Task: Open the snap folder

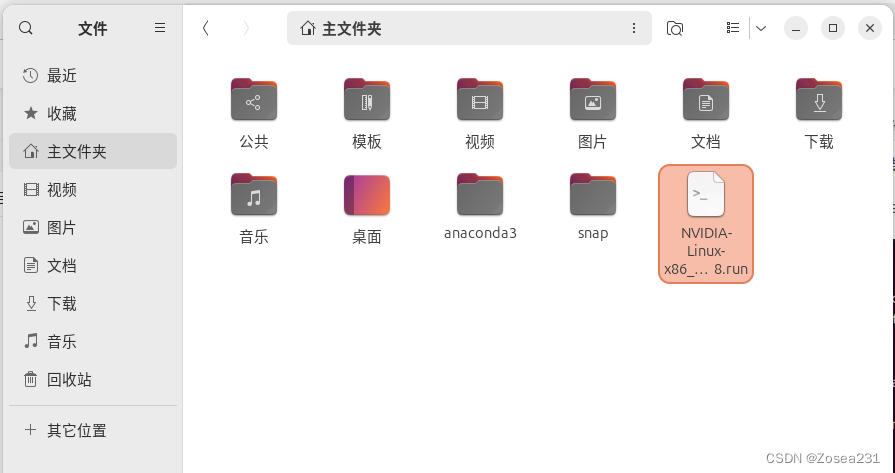Action: 593,195
